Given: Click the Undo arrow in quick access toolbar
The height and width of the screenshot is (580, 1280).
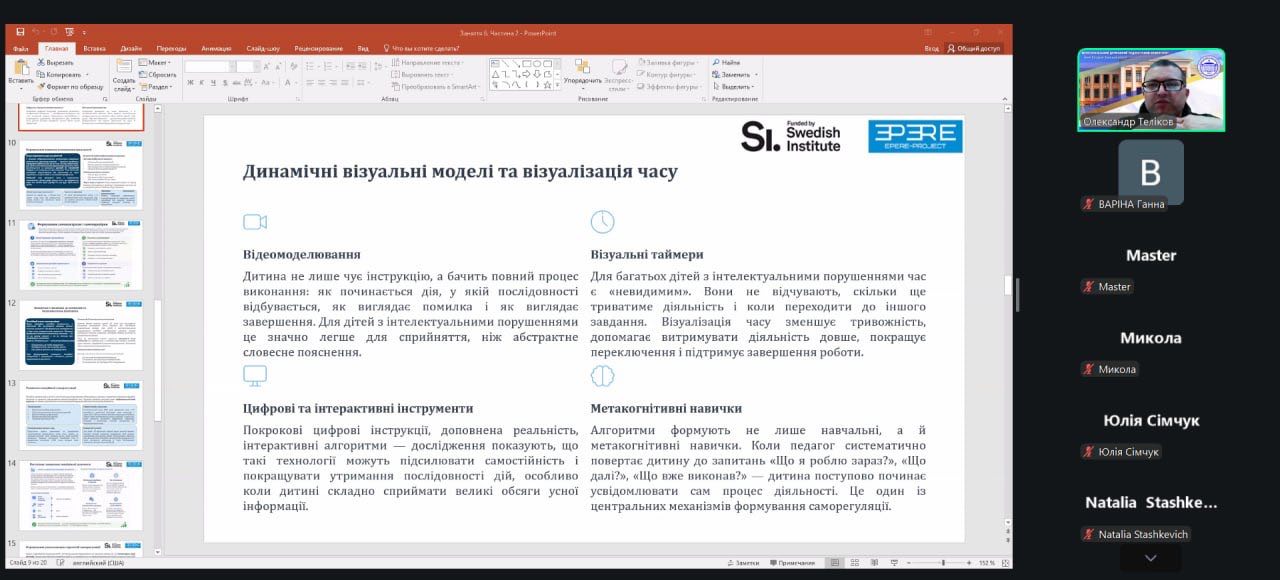Looking at the screenshot, I should tap(36, 32).
